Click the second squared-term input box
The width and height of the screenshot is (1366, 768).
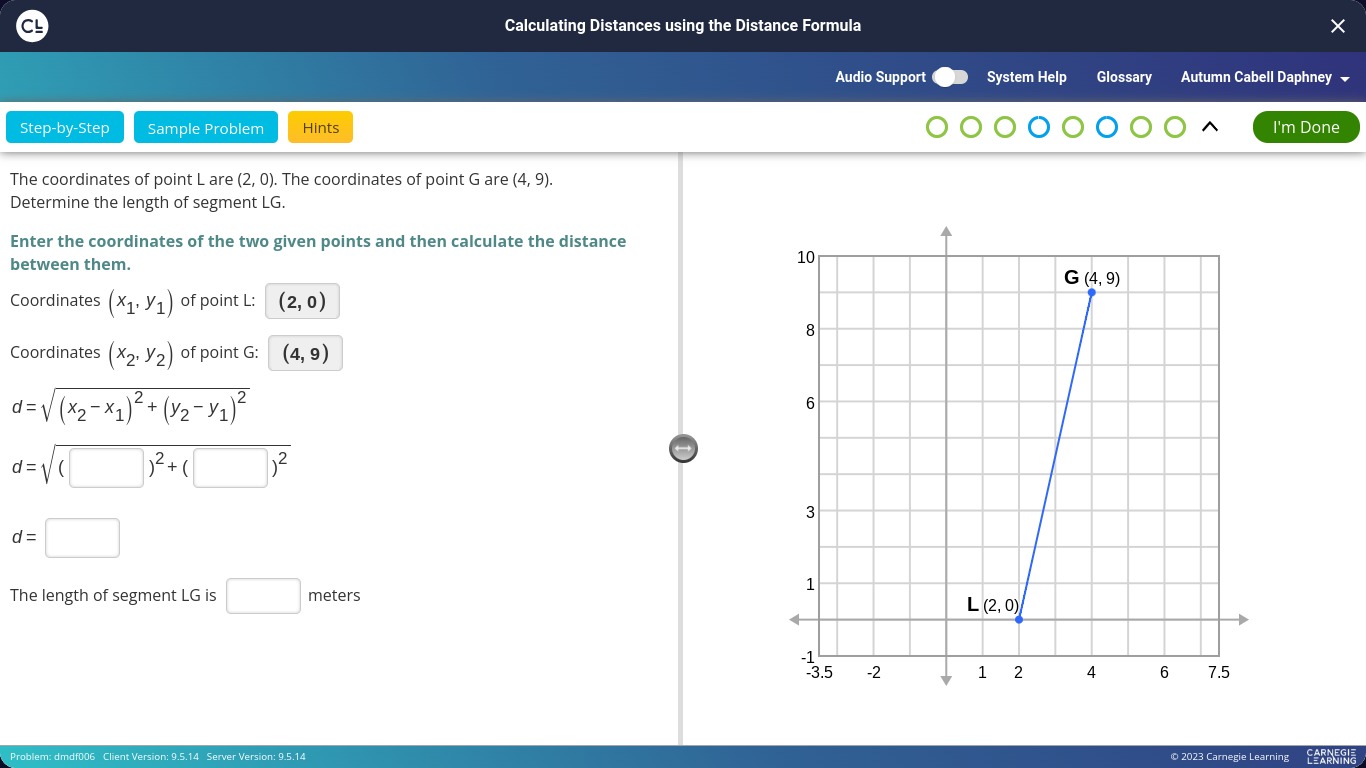click(x=231, y=468)
